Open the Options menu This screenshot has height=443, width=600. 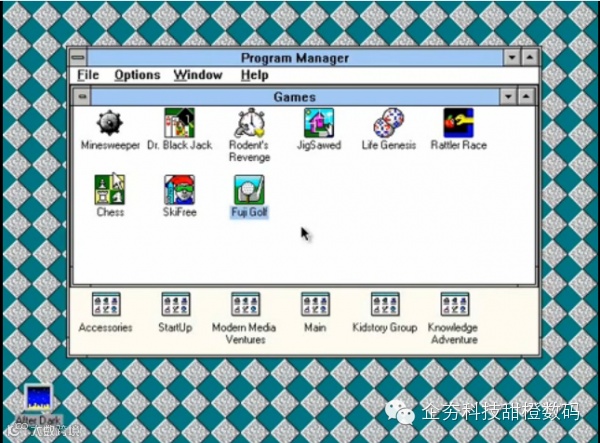point(137,75)
